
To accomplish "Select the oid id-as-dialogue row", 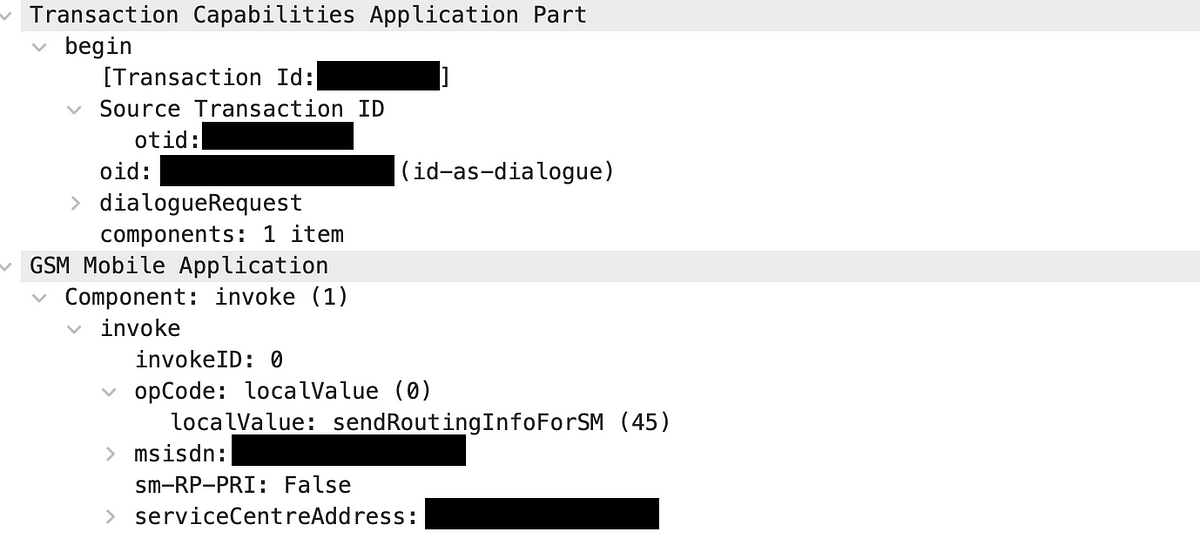I will (356, 172).
